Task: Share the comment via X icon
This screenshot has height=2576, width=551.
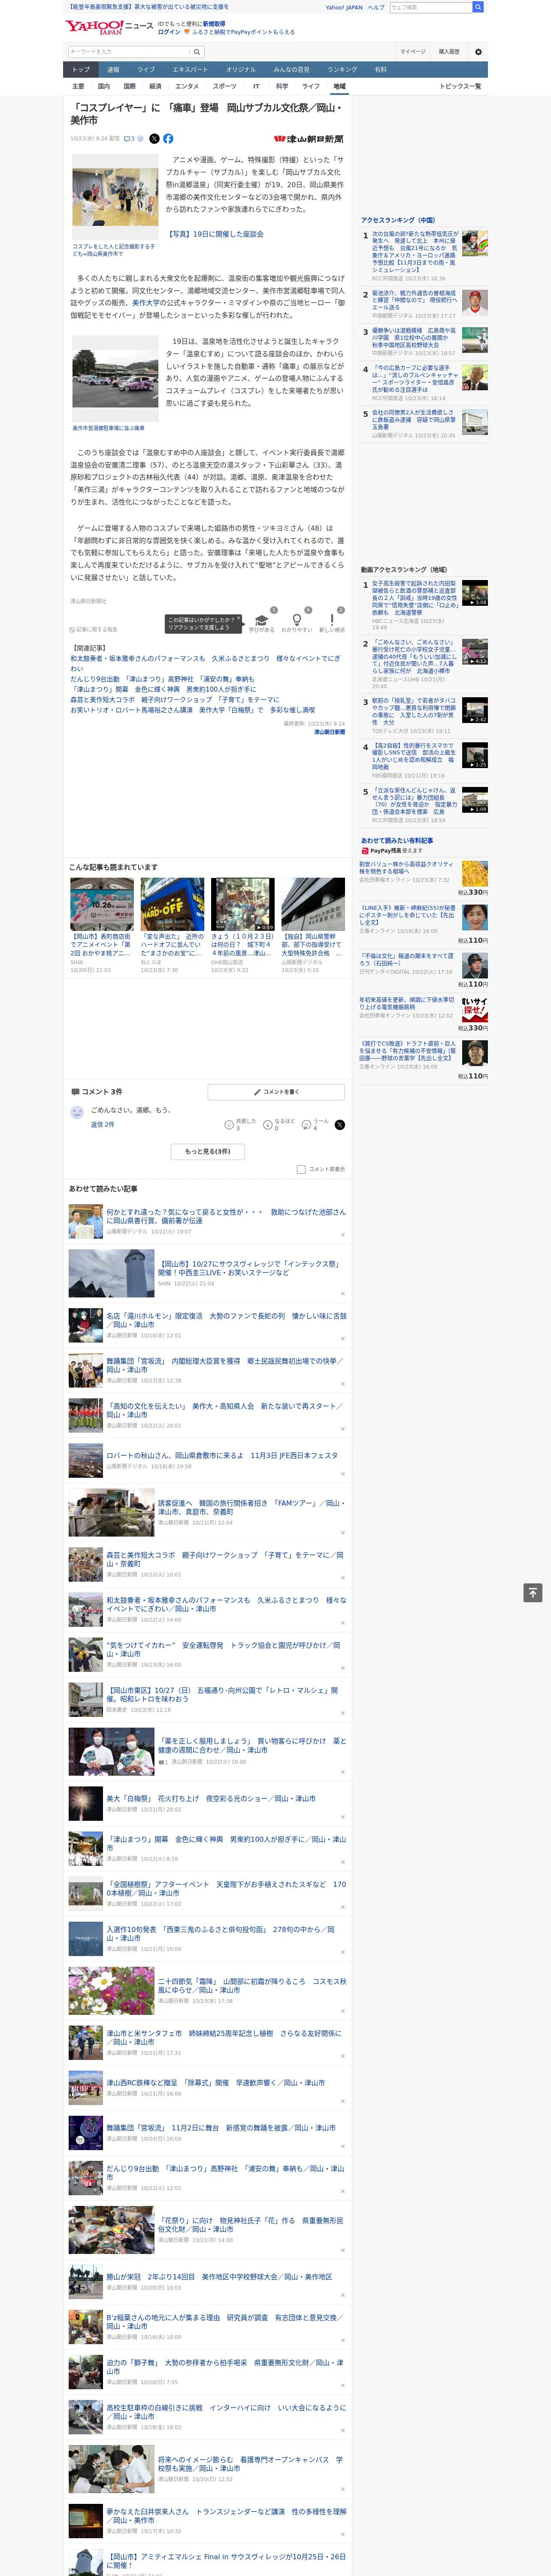Action: coord(340,1125)
